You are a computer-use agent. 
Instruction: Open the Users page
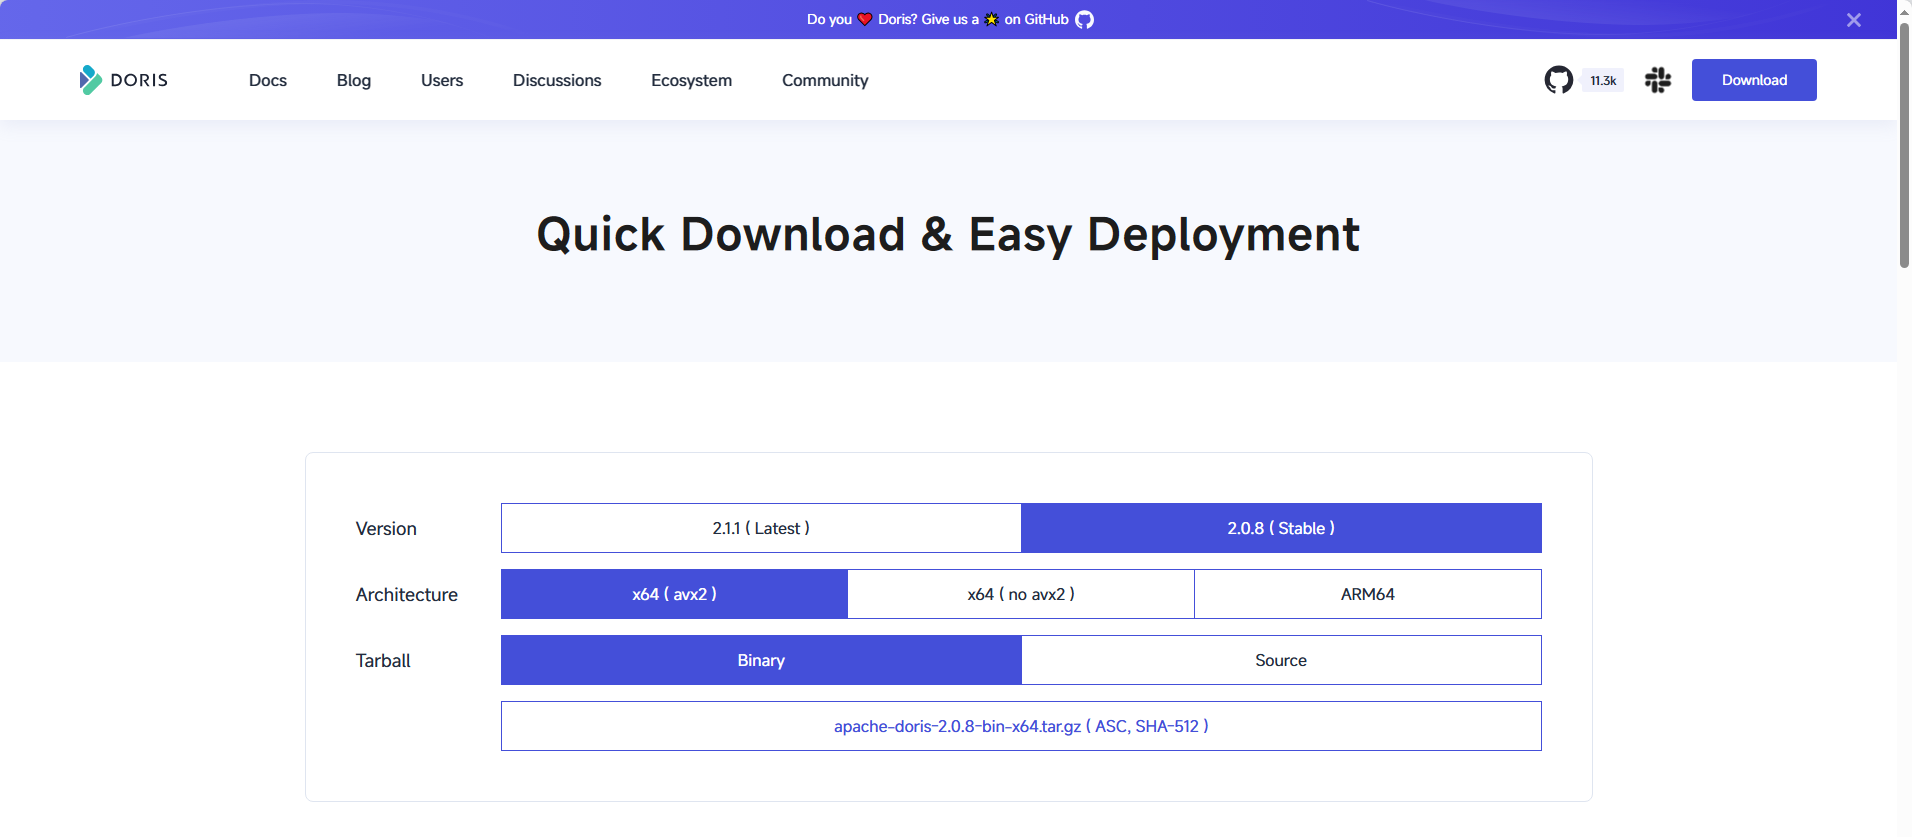click(442, 80)
